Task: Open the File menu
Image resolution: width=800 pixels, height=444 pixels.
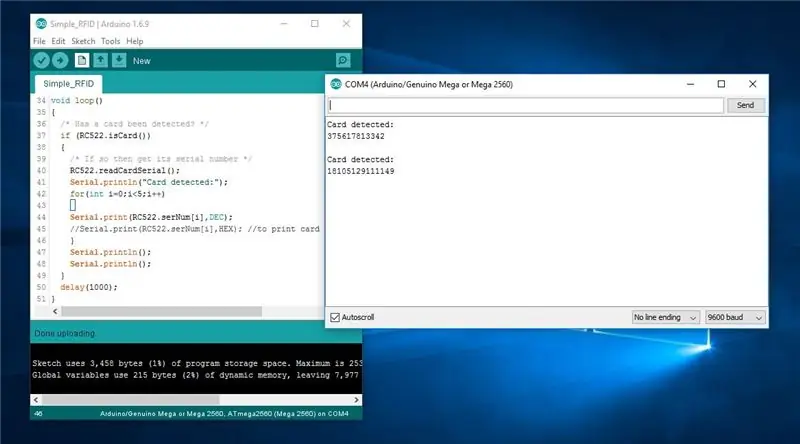Action: point(39,41)
